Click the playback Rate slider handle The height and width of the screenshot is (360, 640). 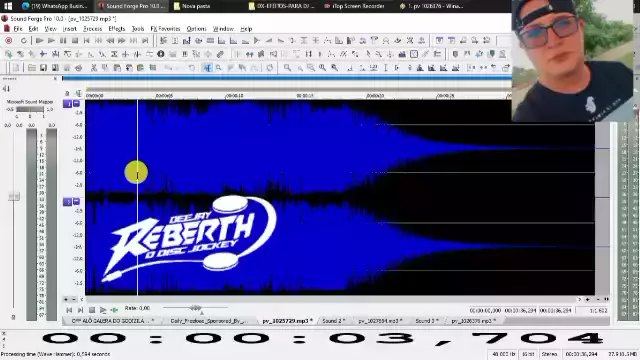[196, 308]
